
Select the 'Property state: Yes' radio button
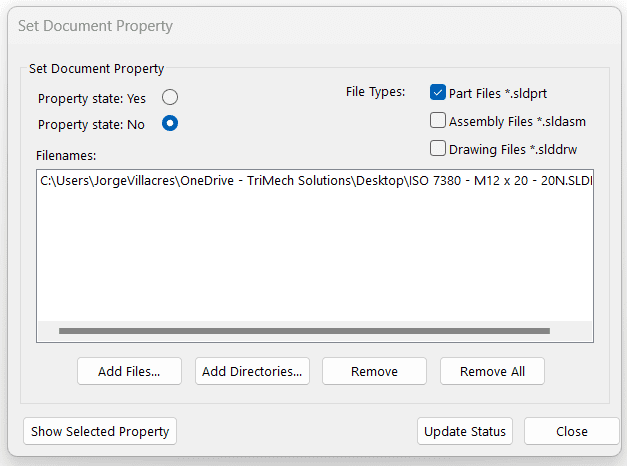[170, 98]
